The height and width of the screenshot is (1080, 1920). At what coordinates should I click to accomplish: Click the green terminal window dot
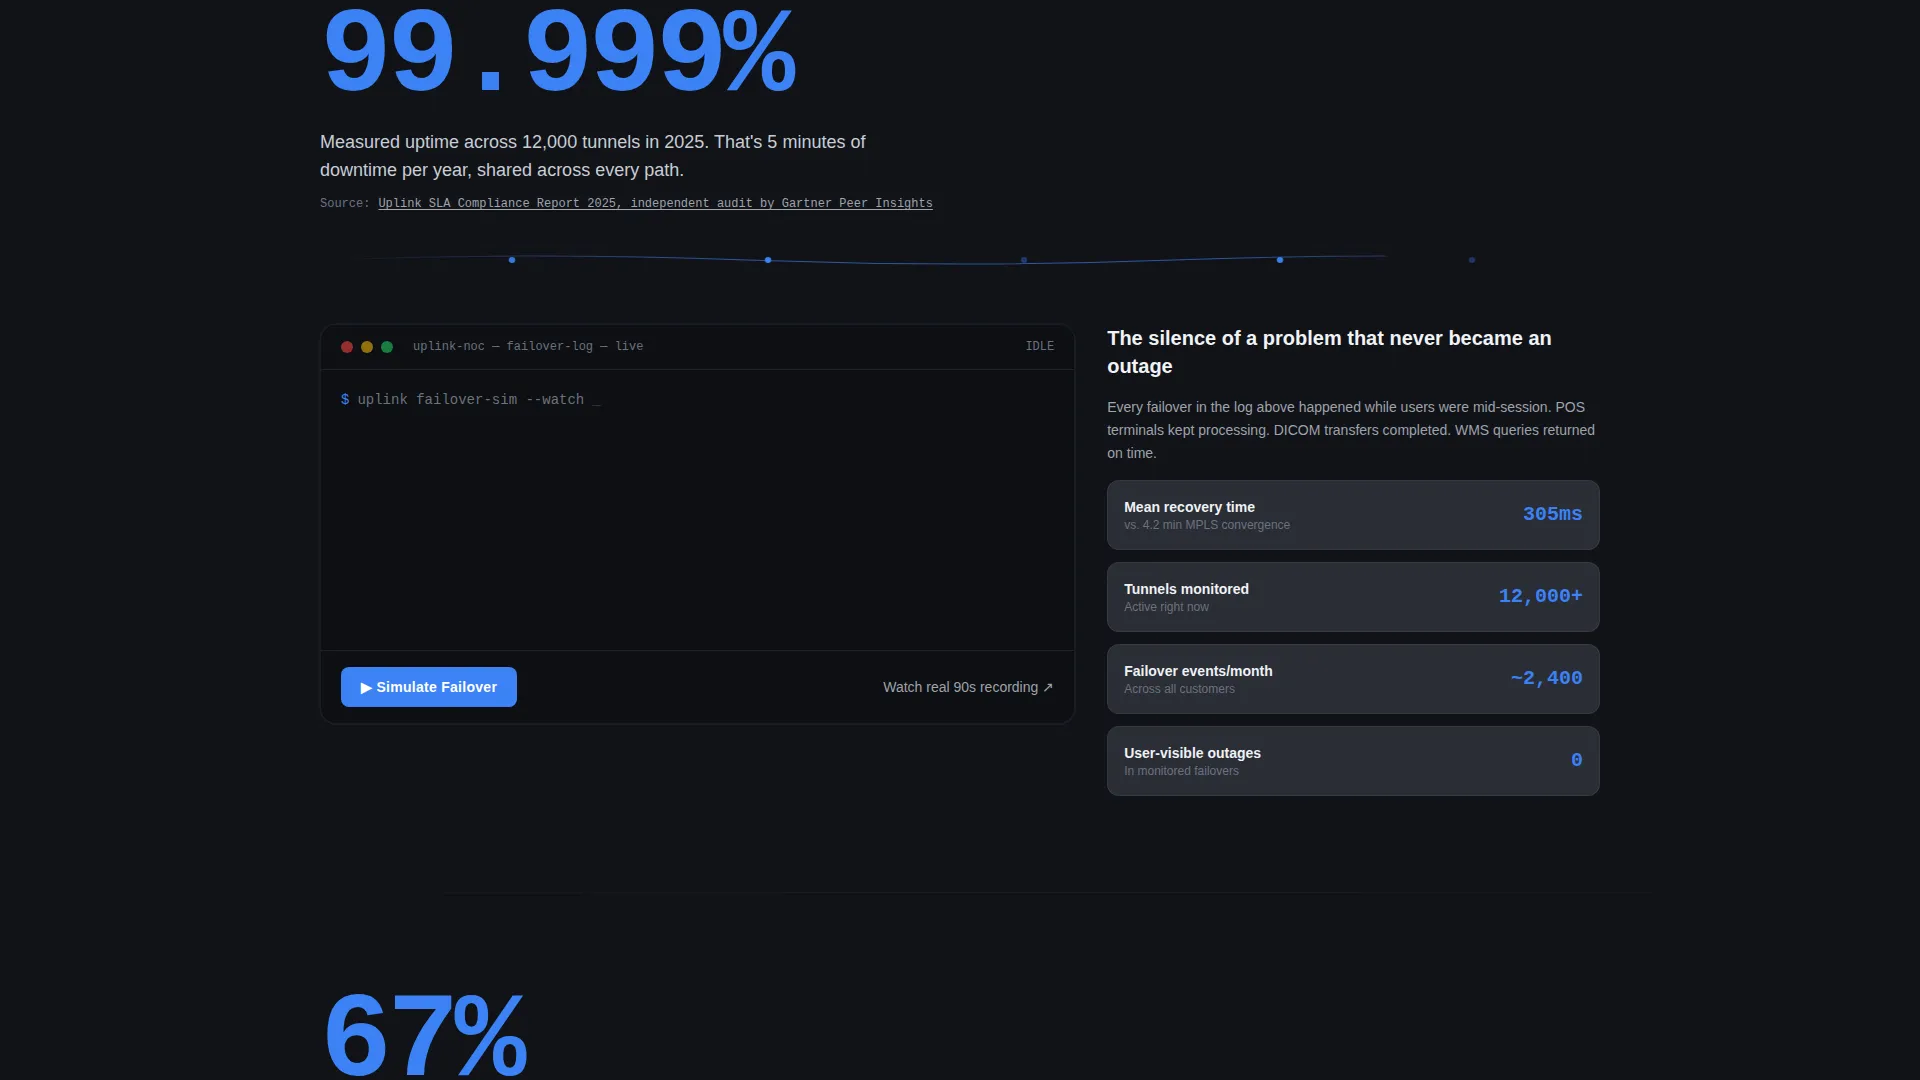pyautogui.click(x=387, y=347)
